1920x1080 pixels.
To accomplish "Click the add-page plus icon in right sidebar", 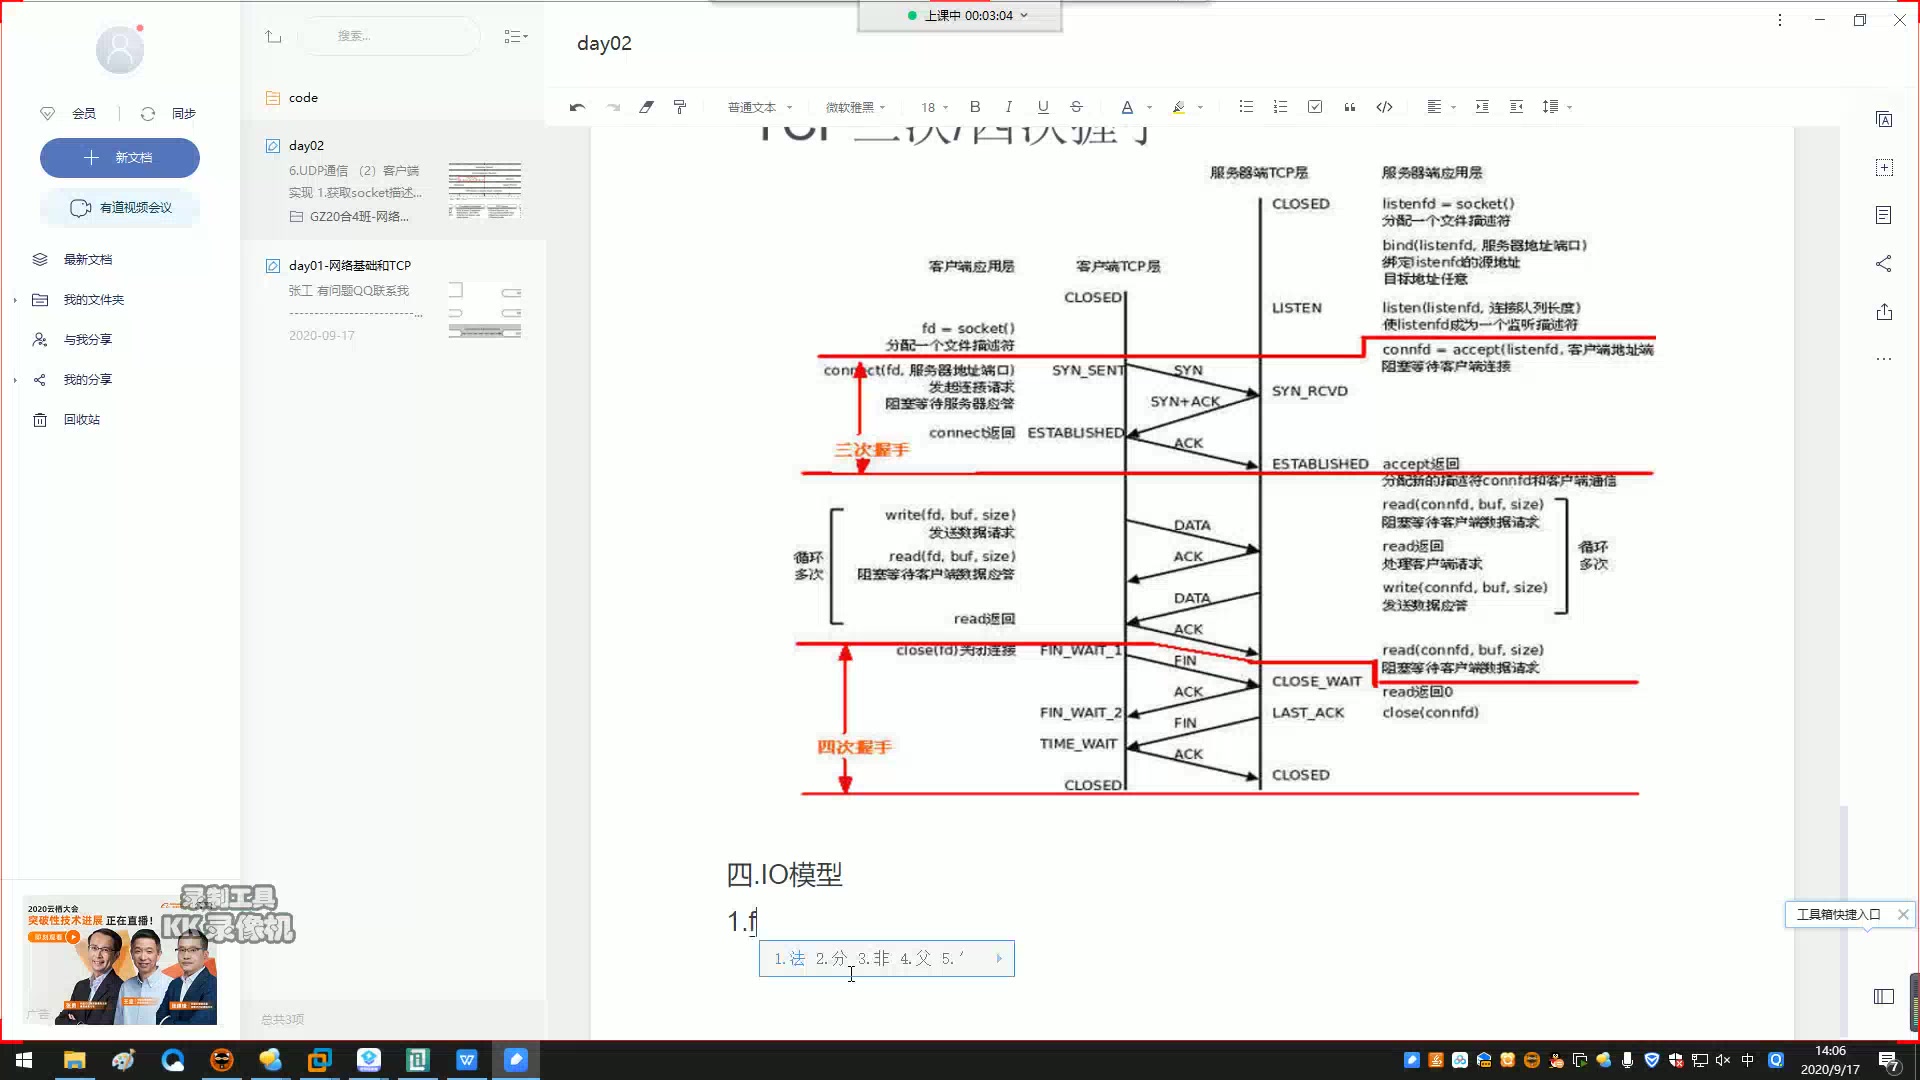I will 1884,168.
